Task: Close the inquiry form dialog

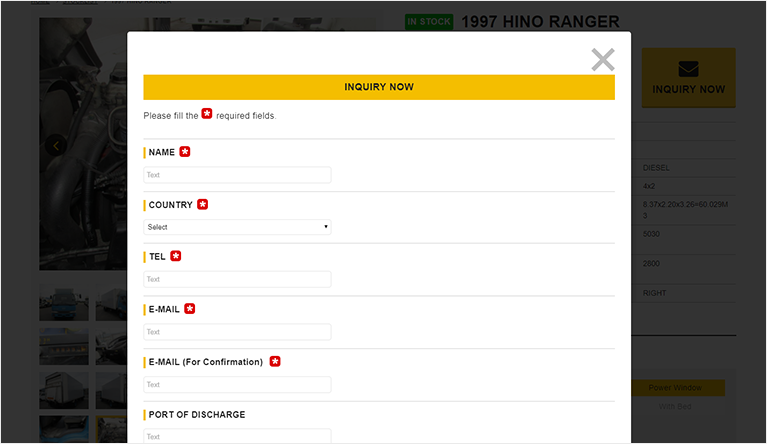Action: (x=603, y=60)
